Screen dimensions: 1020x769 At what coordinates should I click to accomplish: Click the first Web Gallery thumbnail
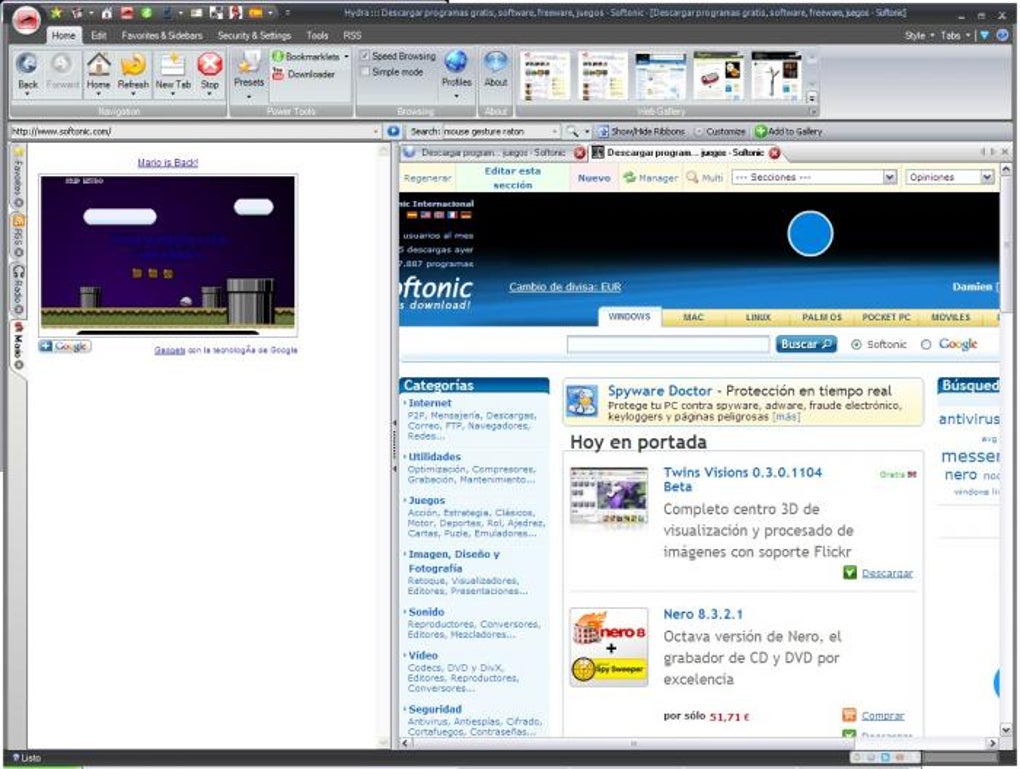click(544, 76)
